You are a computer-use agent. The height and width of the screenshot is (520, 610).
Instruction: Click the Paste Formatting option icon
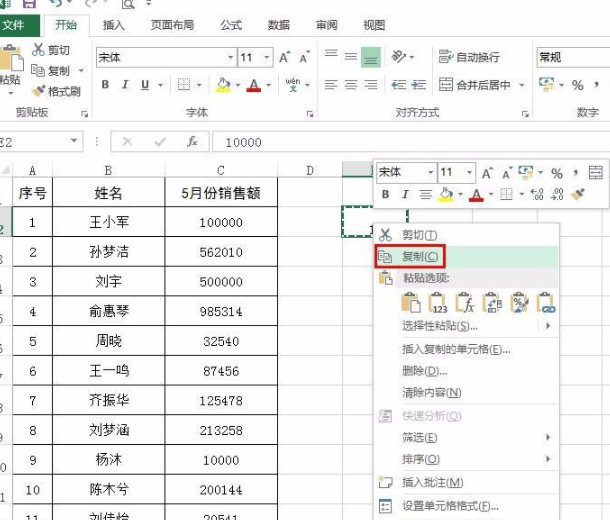pos(519,303)
